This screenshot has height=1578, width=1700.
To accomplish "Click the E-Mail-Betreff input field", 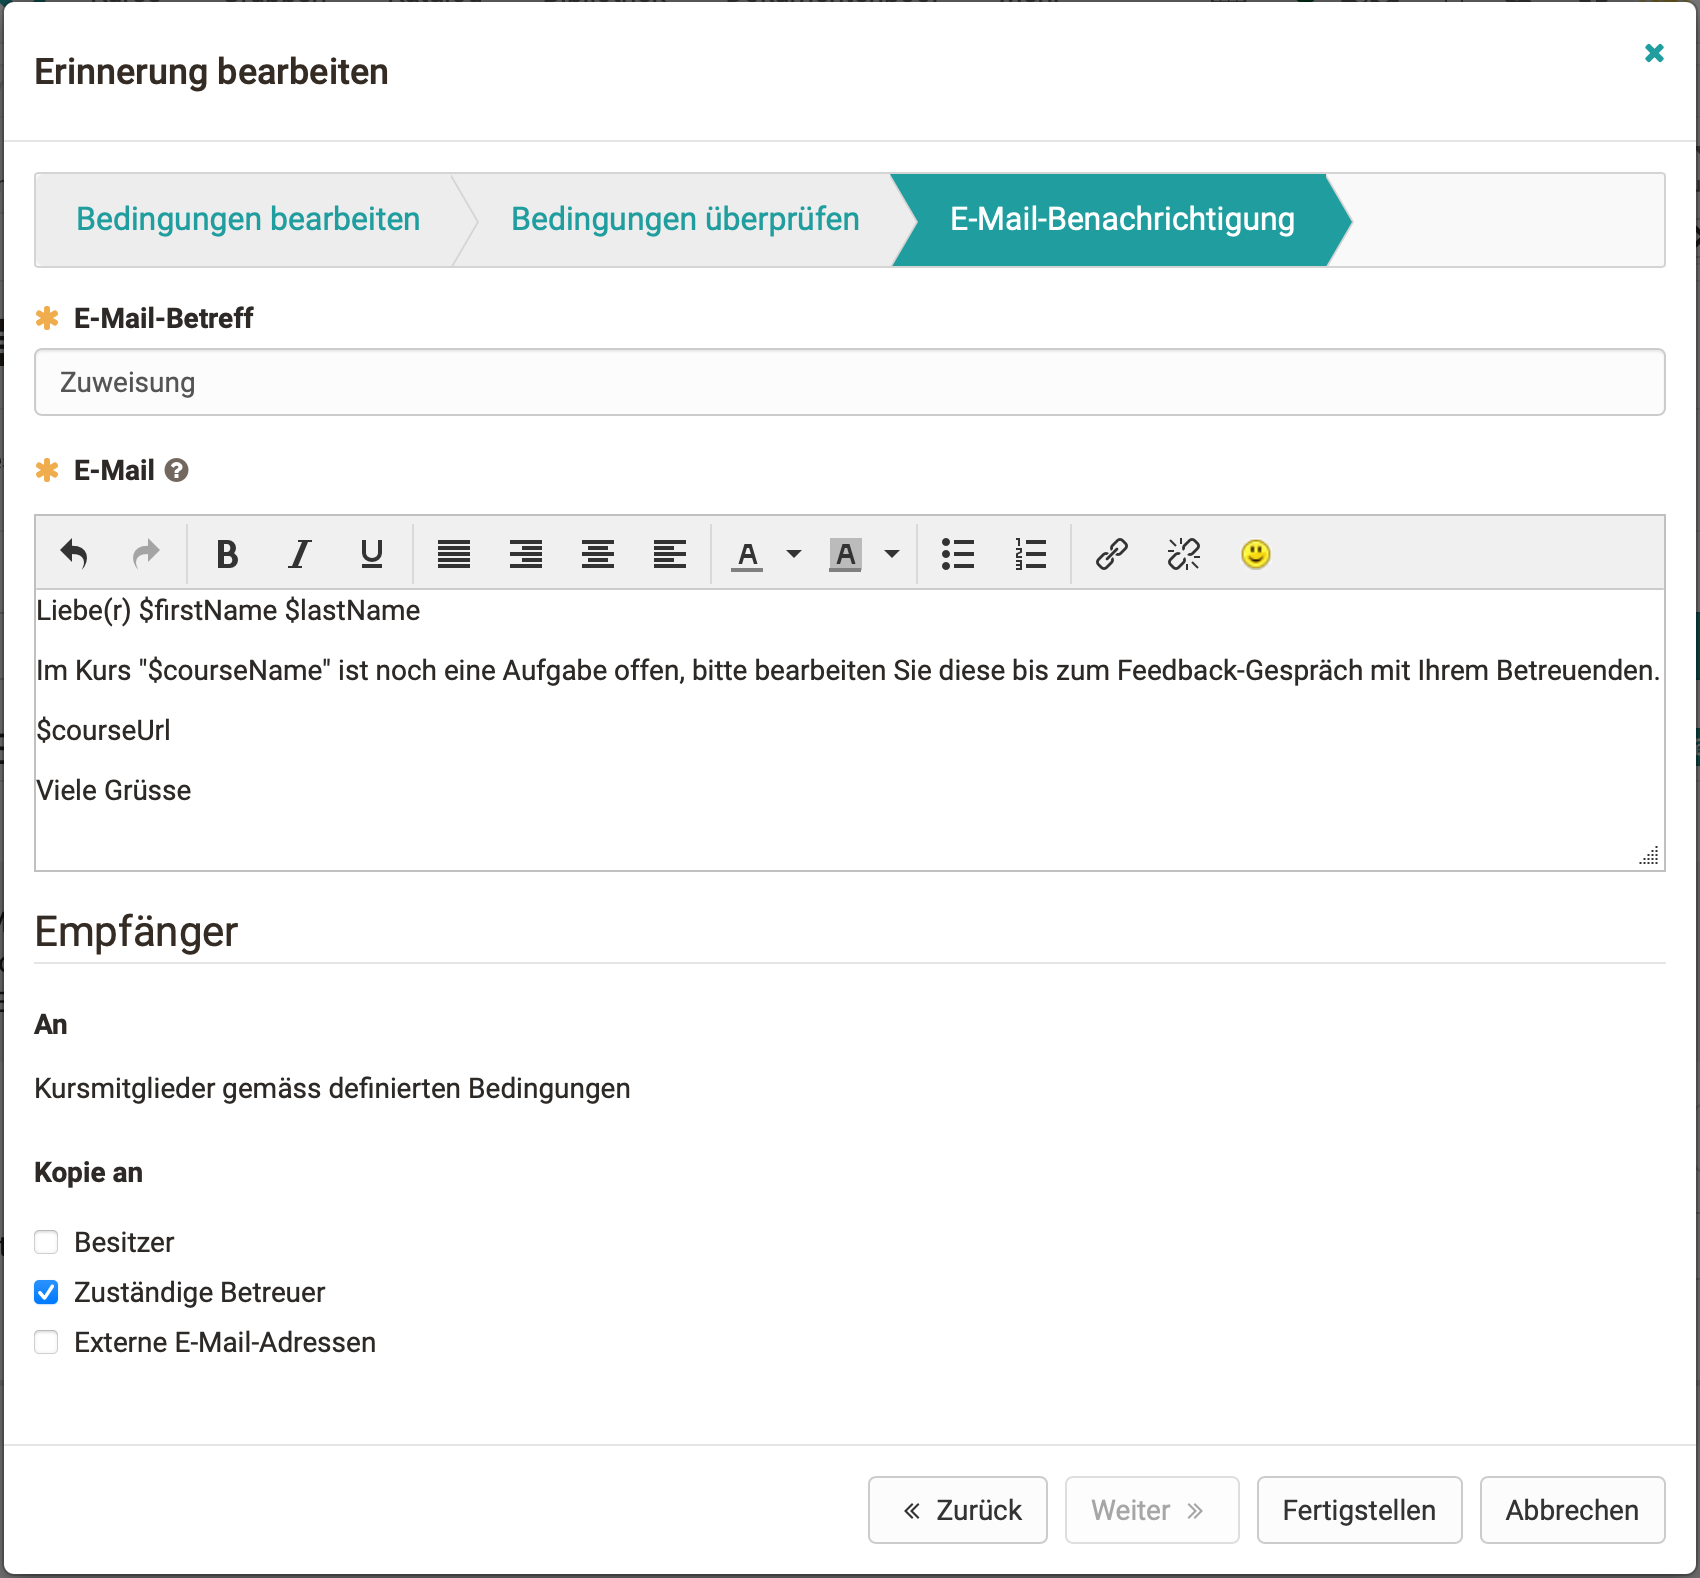I will point(849,382).
